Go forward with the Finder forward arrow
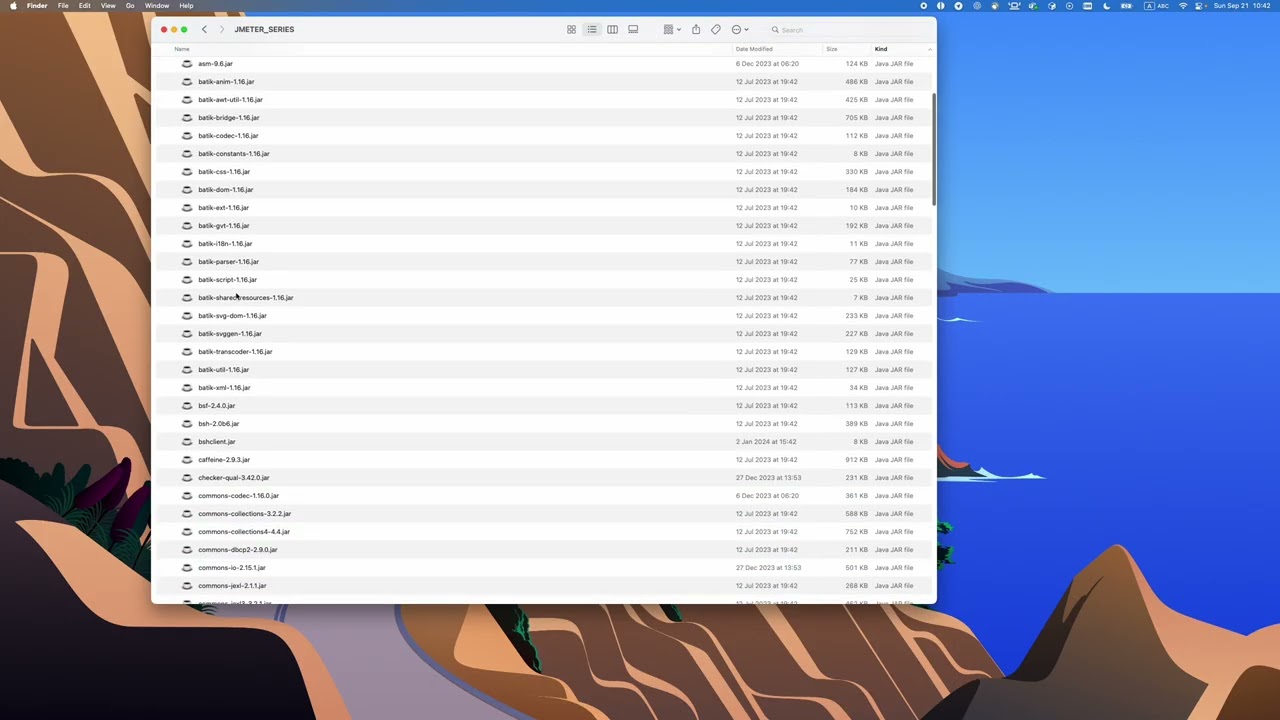 click(x=222, y=30)
